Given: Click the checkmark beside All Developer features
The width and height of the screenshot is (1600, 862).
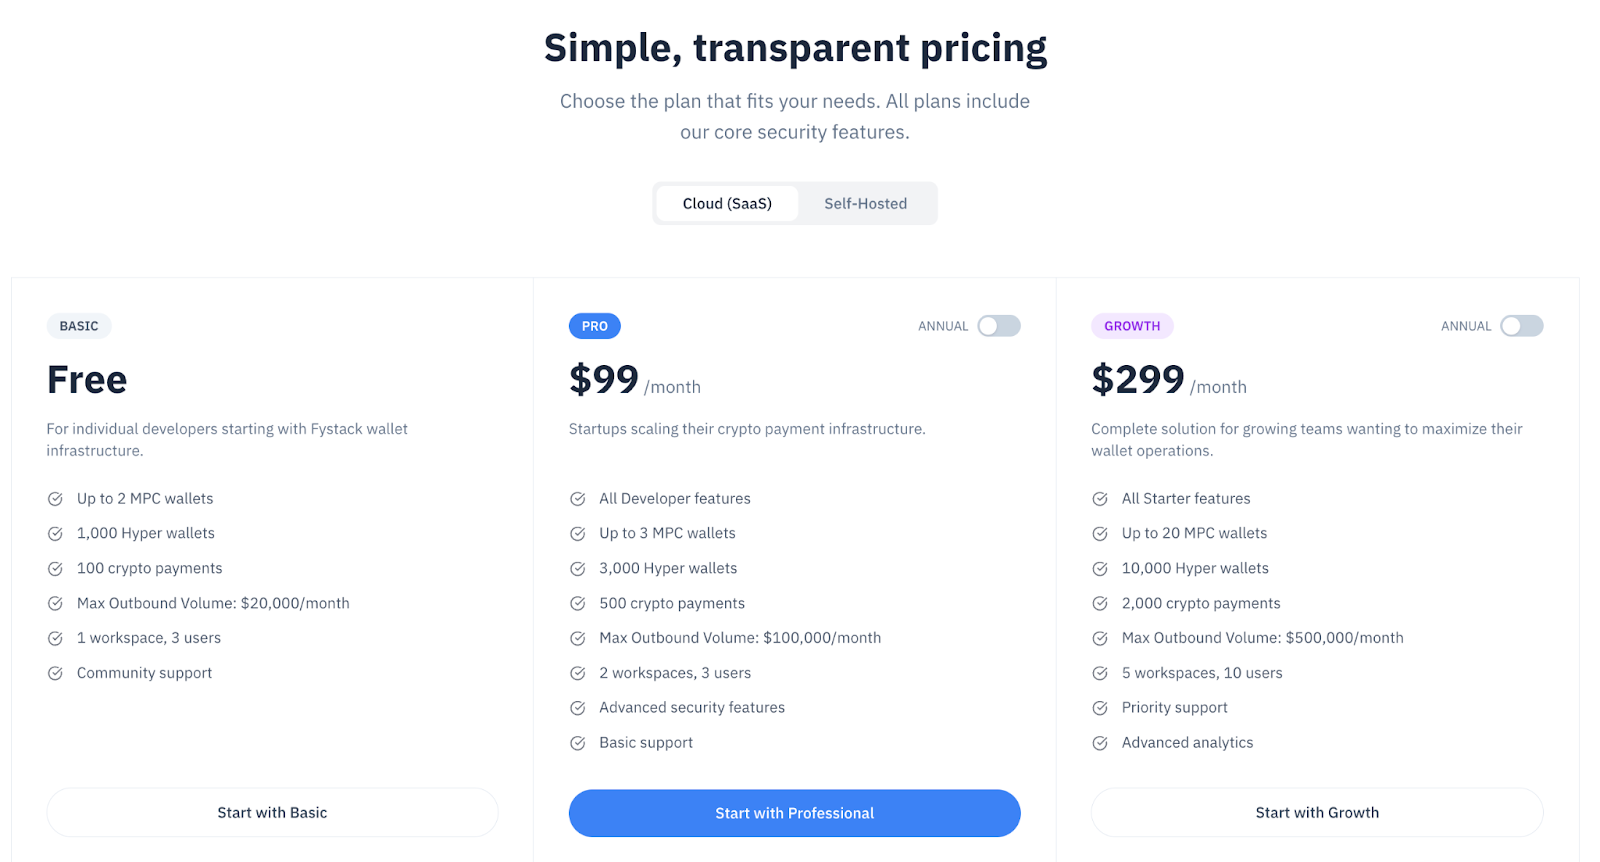Looking at the screenshot, I should point(578,498).
